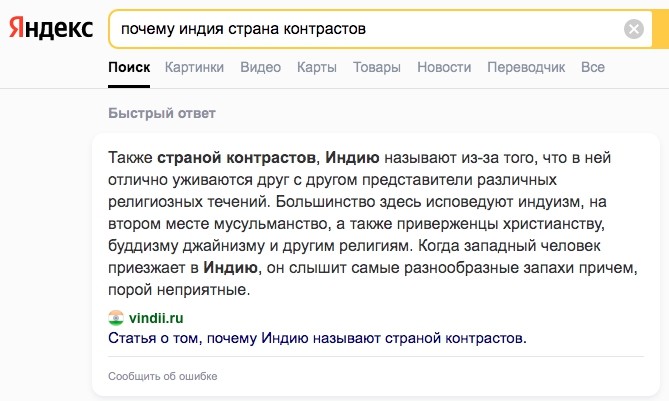Click the Яндекс logo
The image size is (669, 401).
tap(50, 28)
